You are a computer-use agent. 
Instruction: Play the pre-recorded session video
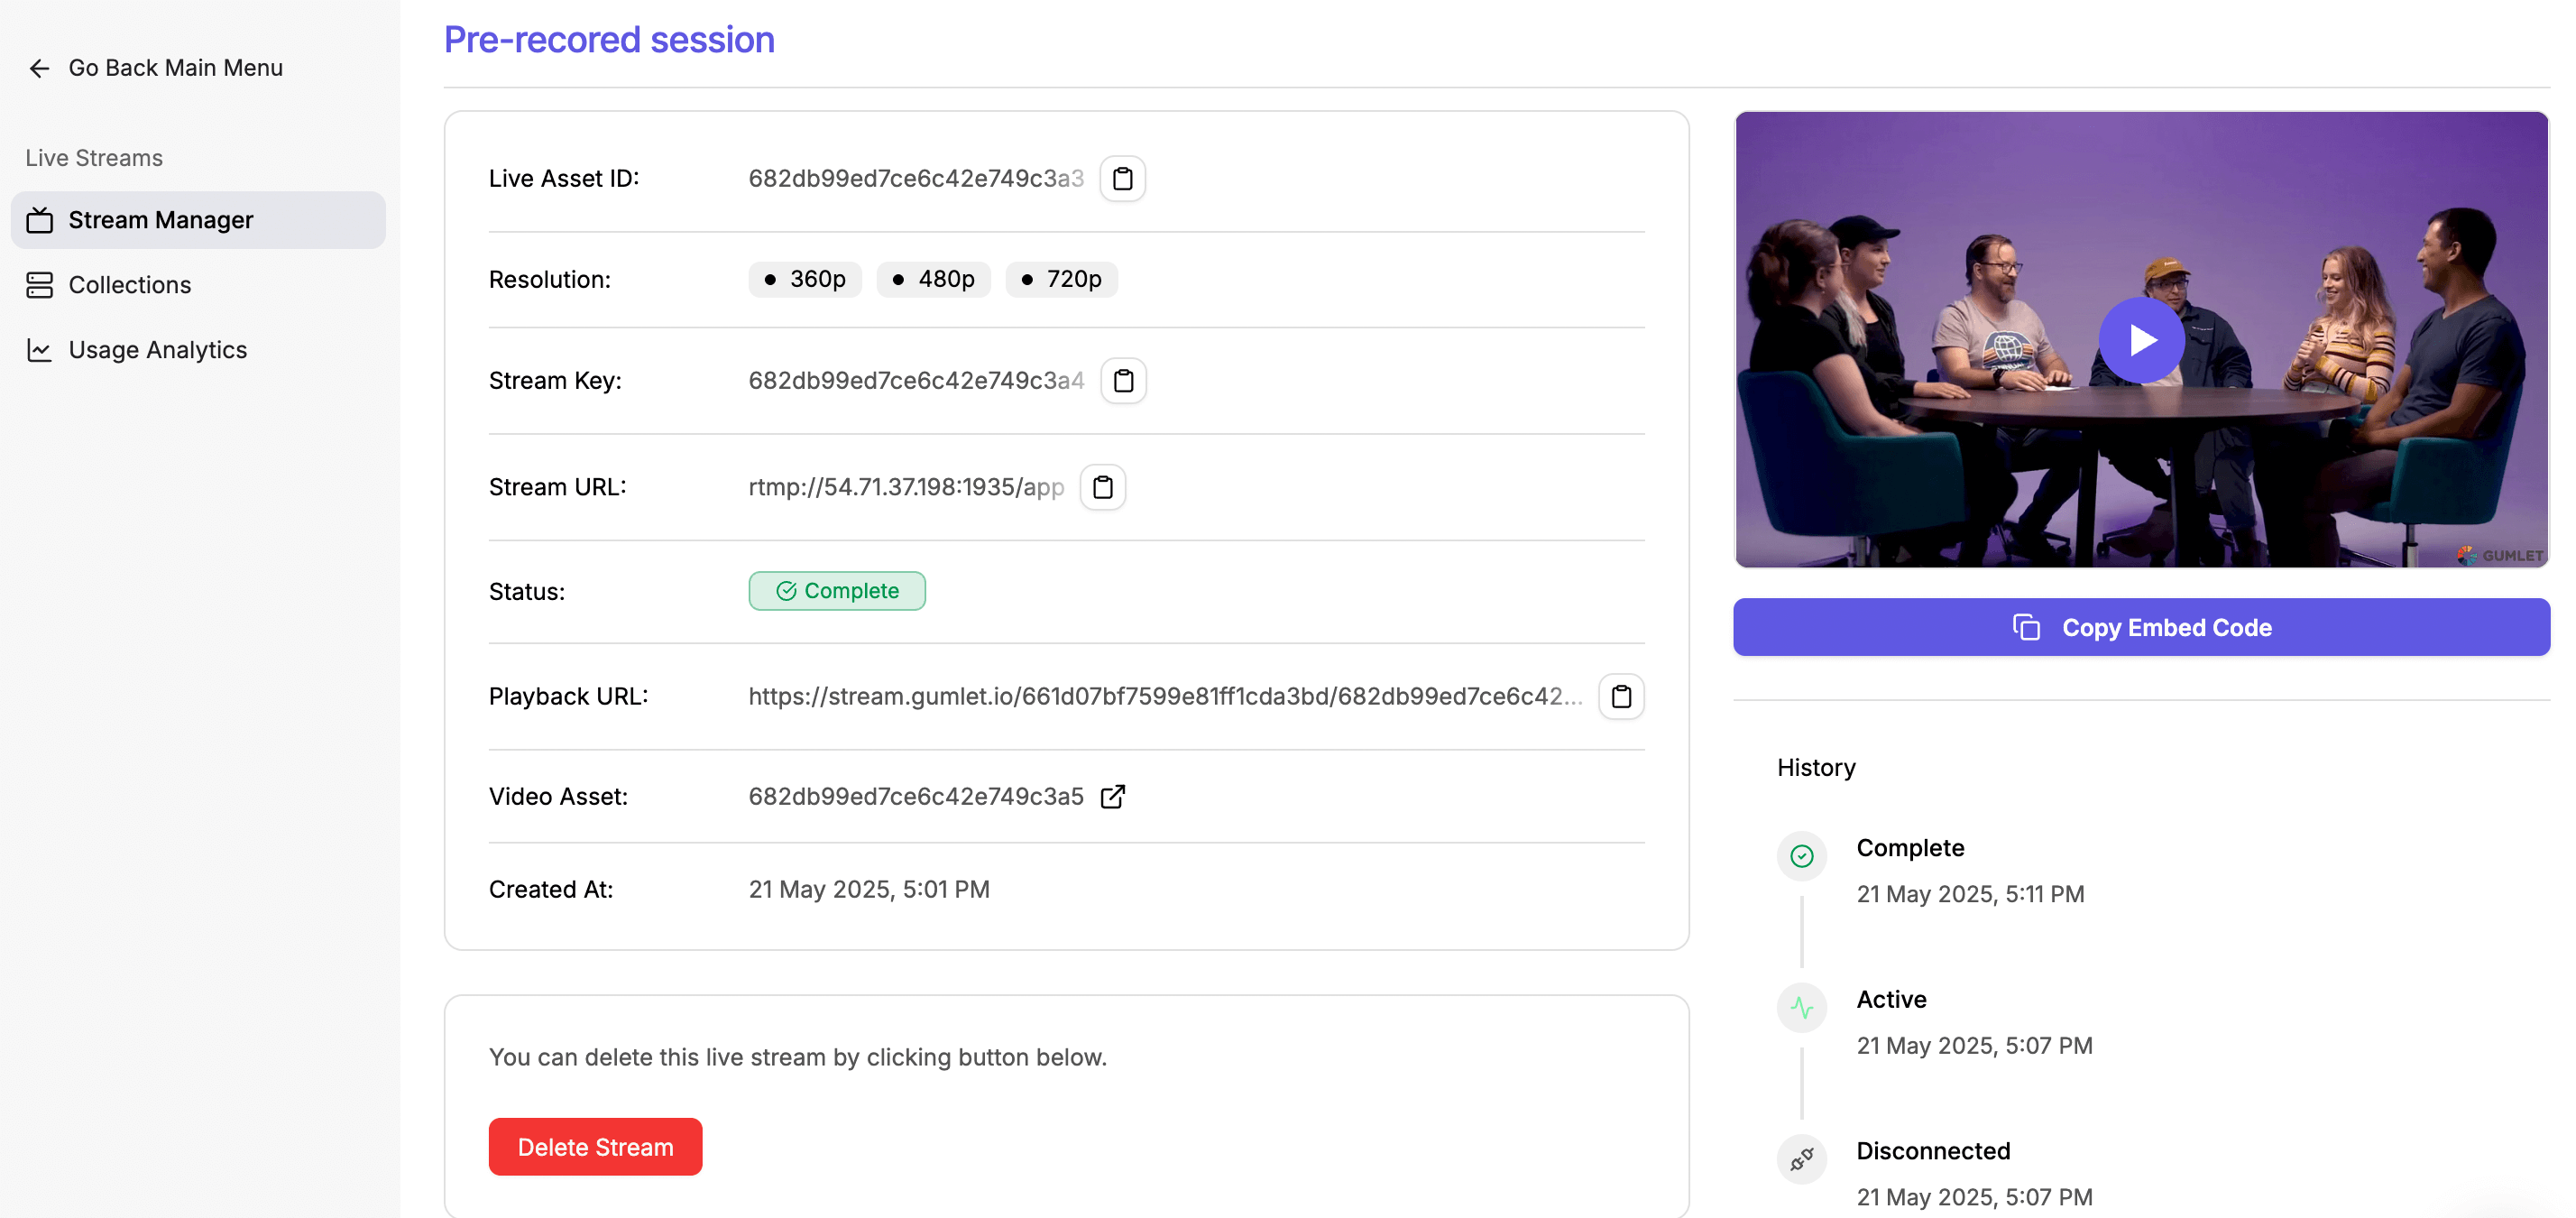[x=2141, y=340]
